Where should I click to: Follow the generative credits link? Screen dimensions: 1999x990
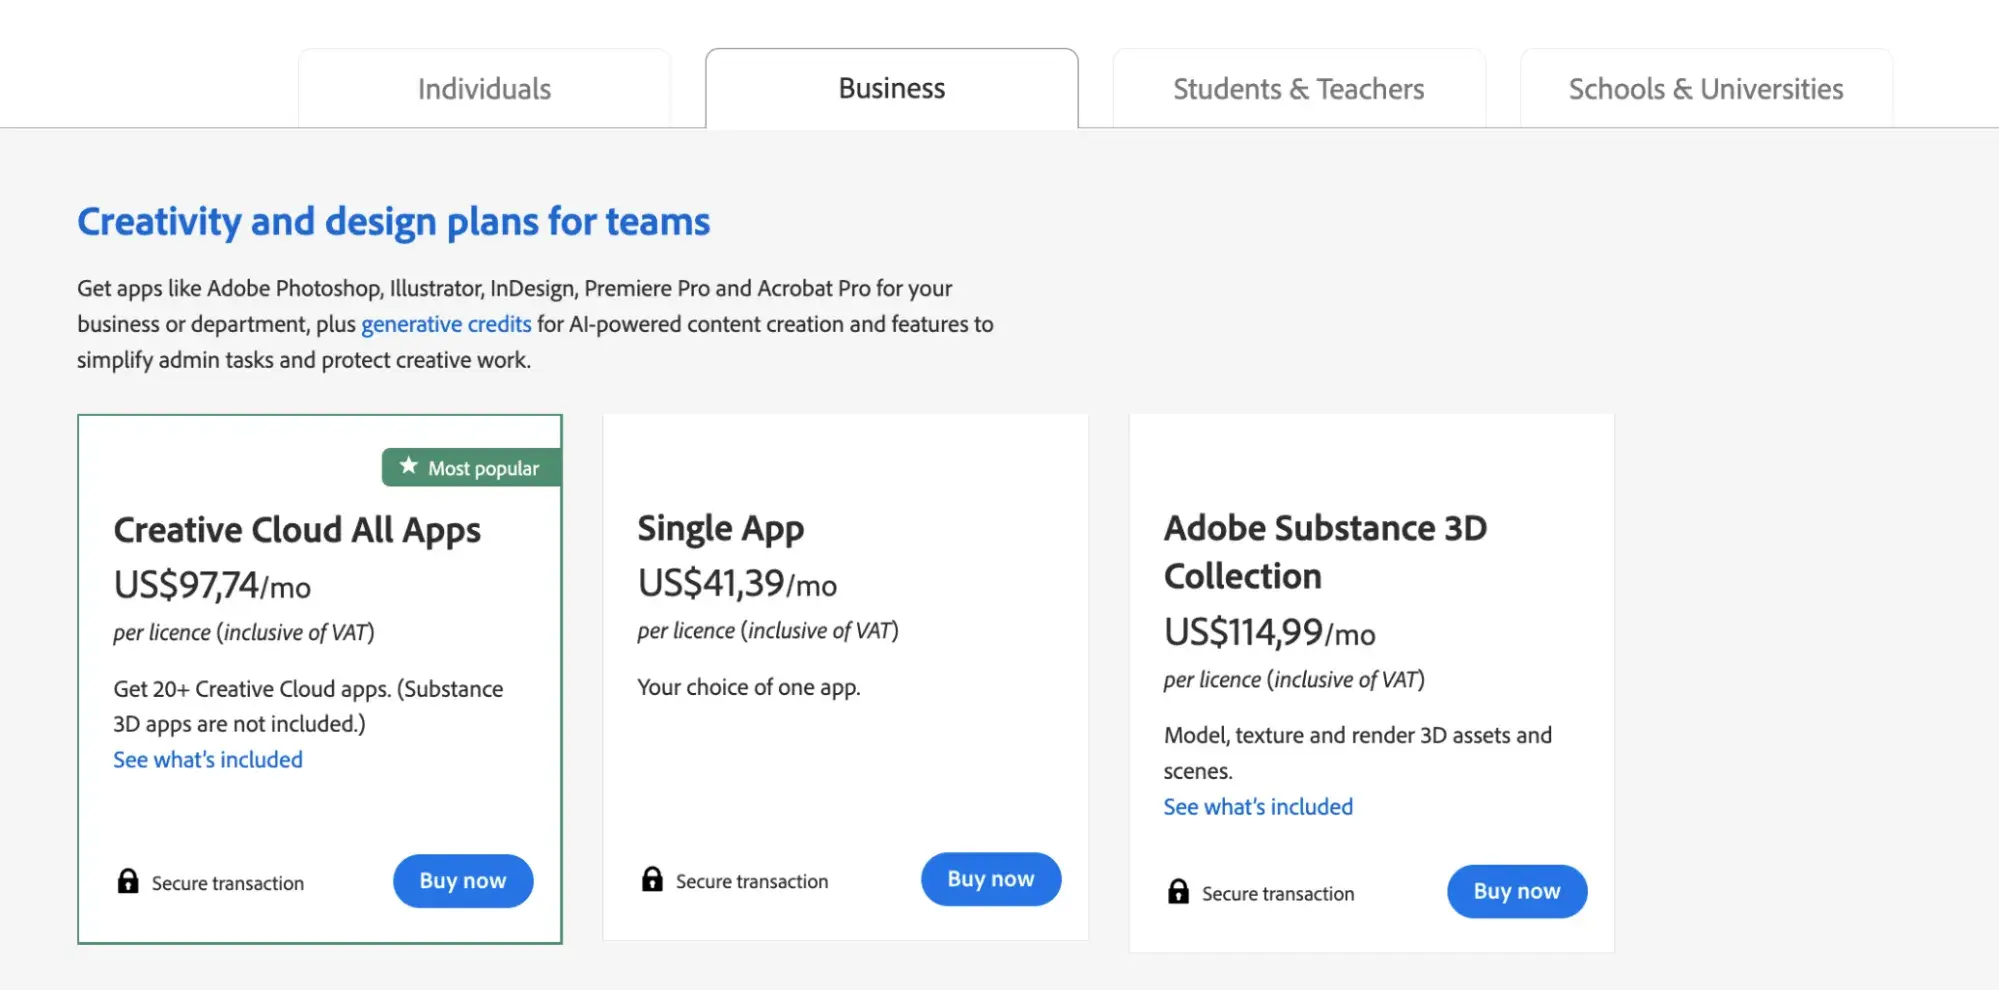pyautogui.click(x=446, y=324)
